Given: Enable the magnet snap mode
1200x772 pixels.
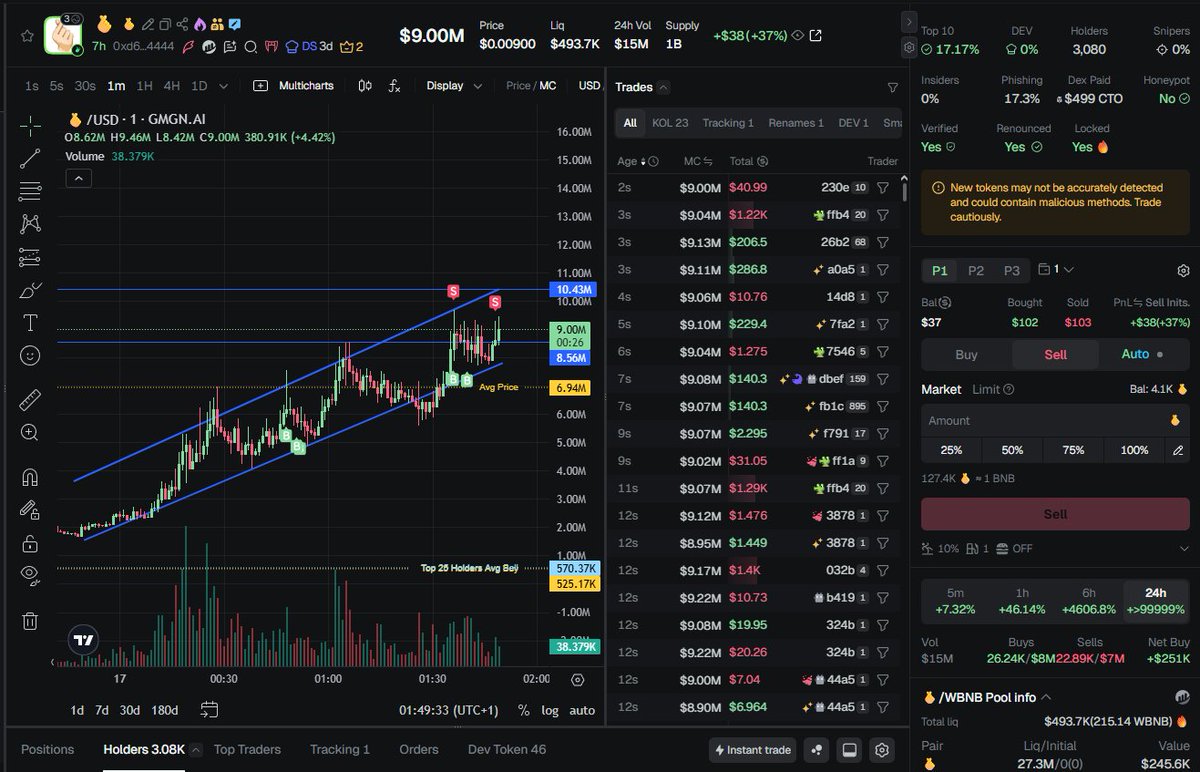Looking at the screenshot, I should [x=29, y=477].
